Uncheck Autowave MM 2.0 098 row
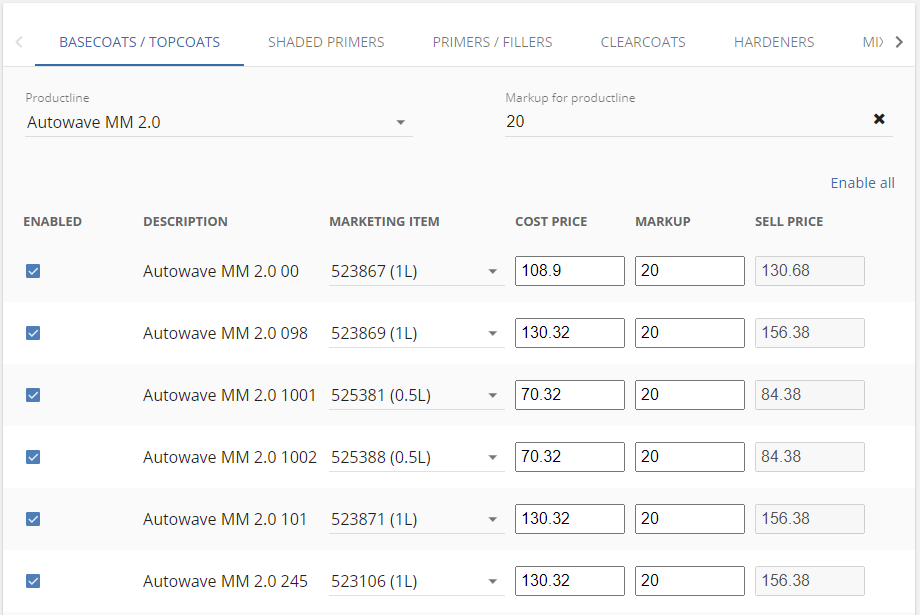Image resolution: width=920 pixels, height=615 pixels. point(33,333)
